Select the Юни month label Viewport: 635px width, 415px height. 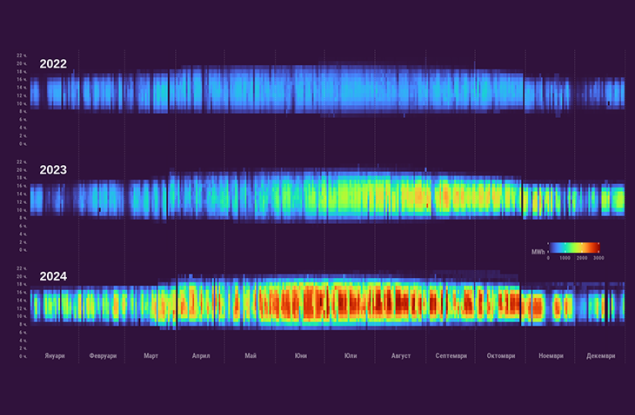300,355
